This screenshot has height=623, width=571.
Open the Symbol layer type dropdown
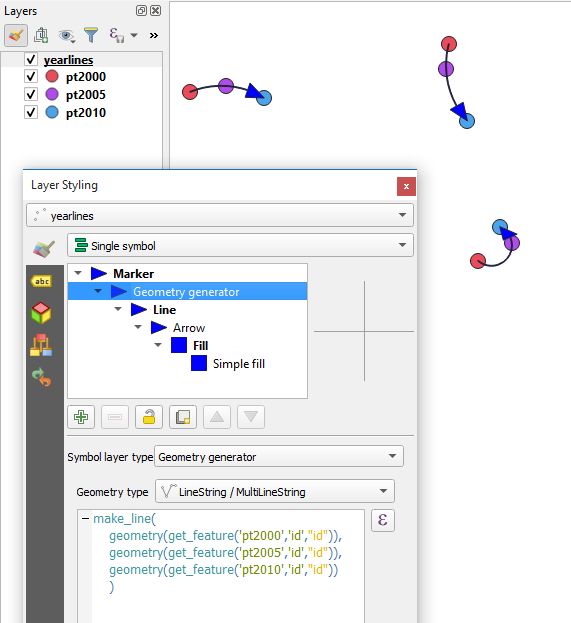pos(279,456)
